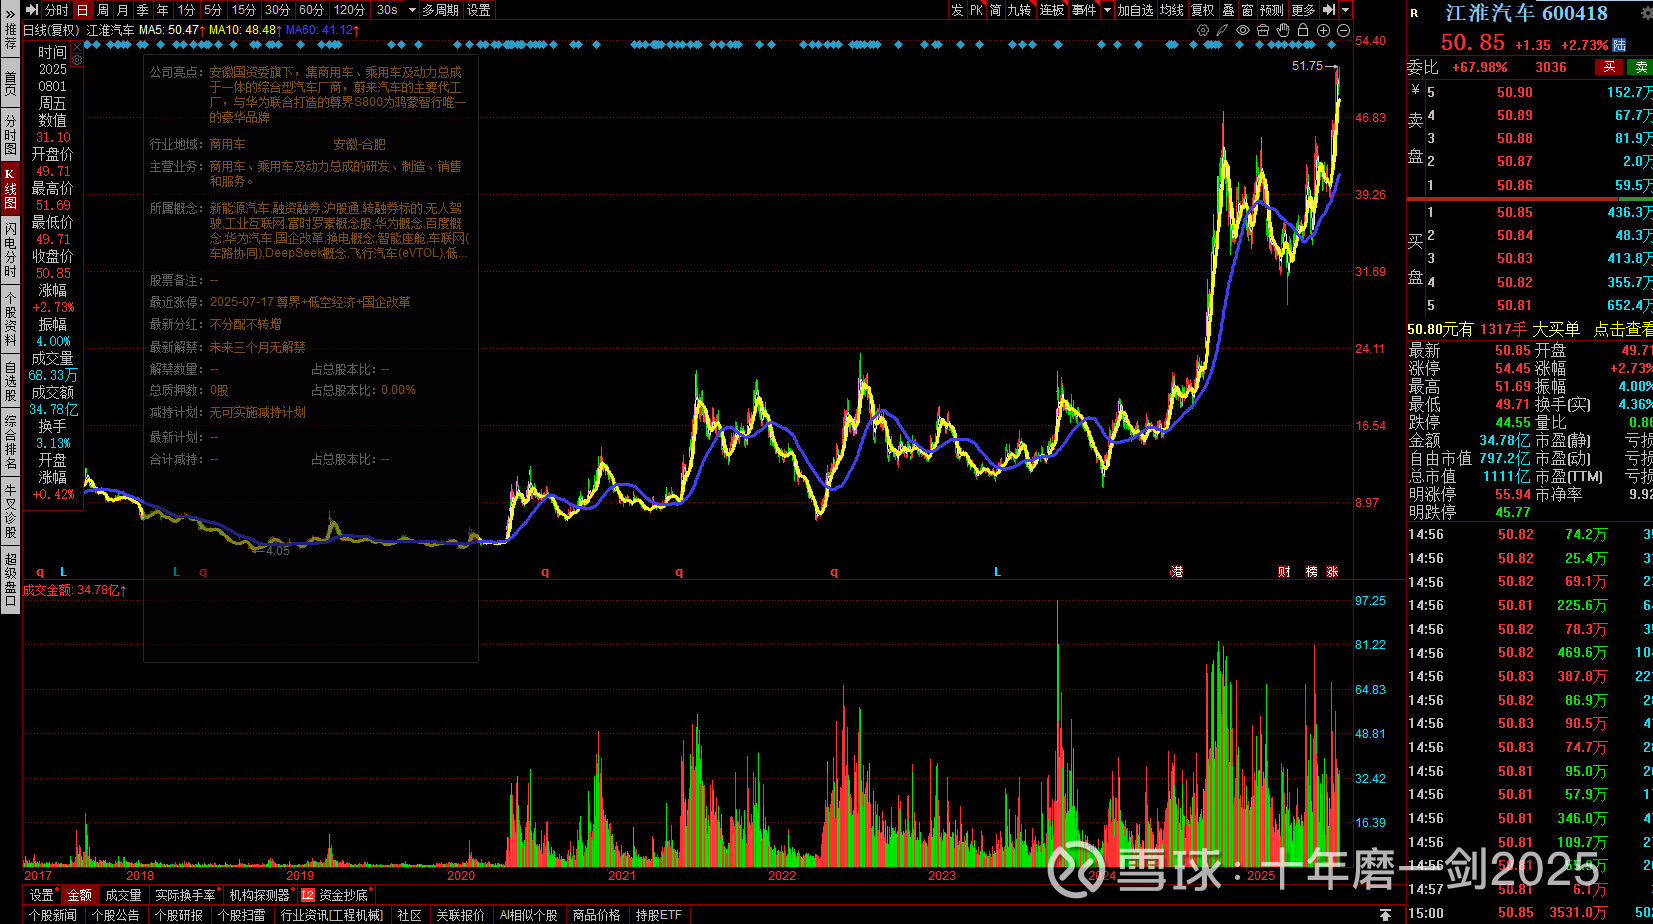Open the 设置 menu beside 多周期
This screenshot has height=924, width=1653.
(x=479, y=10)
